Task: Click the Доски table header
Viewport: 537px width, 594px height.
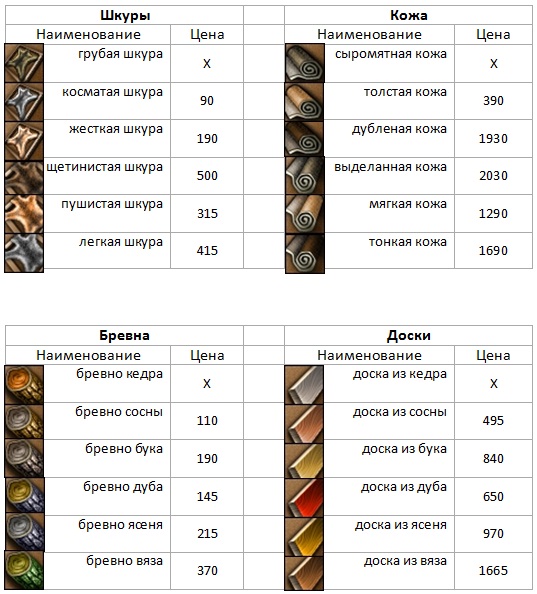Action: pos(409,336)
